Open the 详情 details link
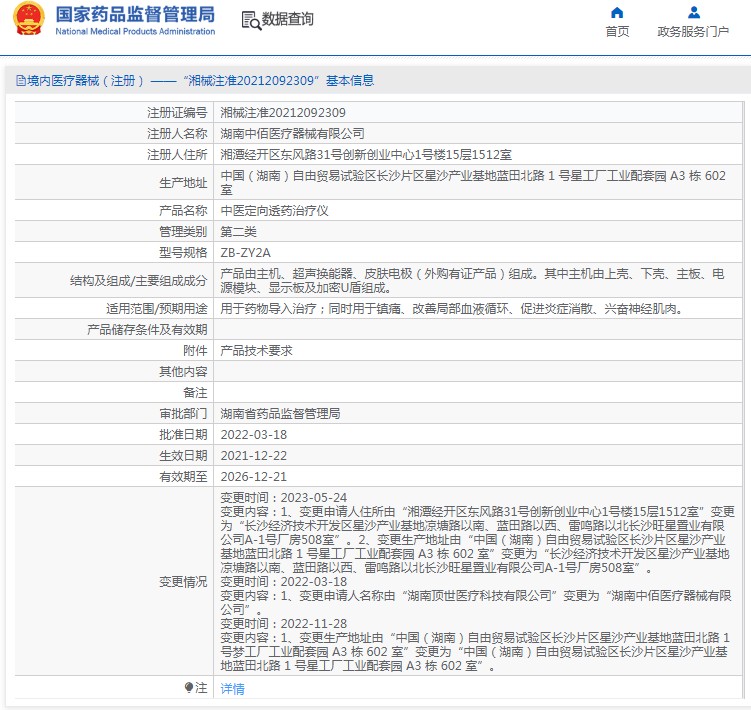This screenshot has height=710, width=751. (232, 689)
